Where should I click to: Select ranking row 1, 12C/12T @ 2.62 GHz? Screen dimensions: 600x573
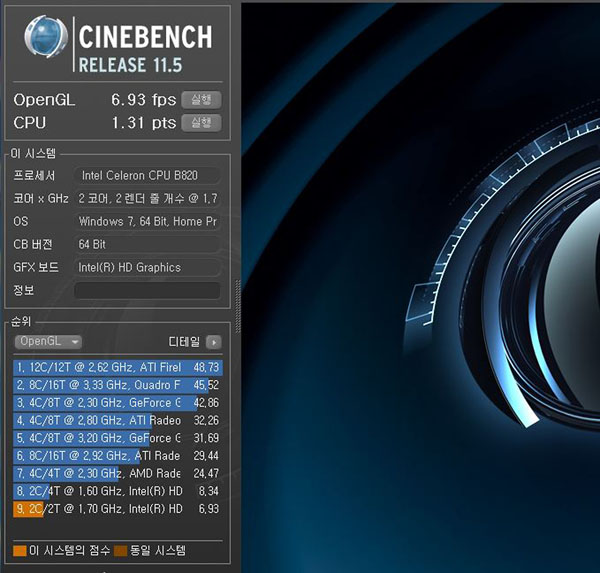click(118, 367)
